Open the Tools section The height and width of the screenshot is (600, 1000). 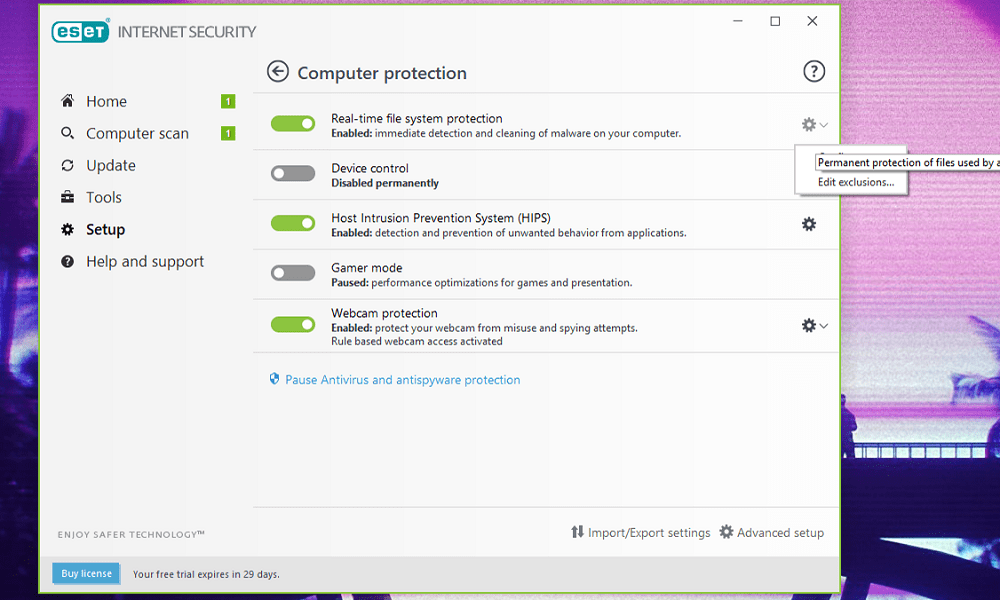104,197
